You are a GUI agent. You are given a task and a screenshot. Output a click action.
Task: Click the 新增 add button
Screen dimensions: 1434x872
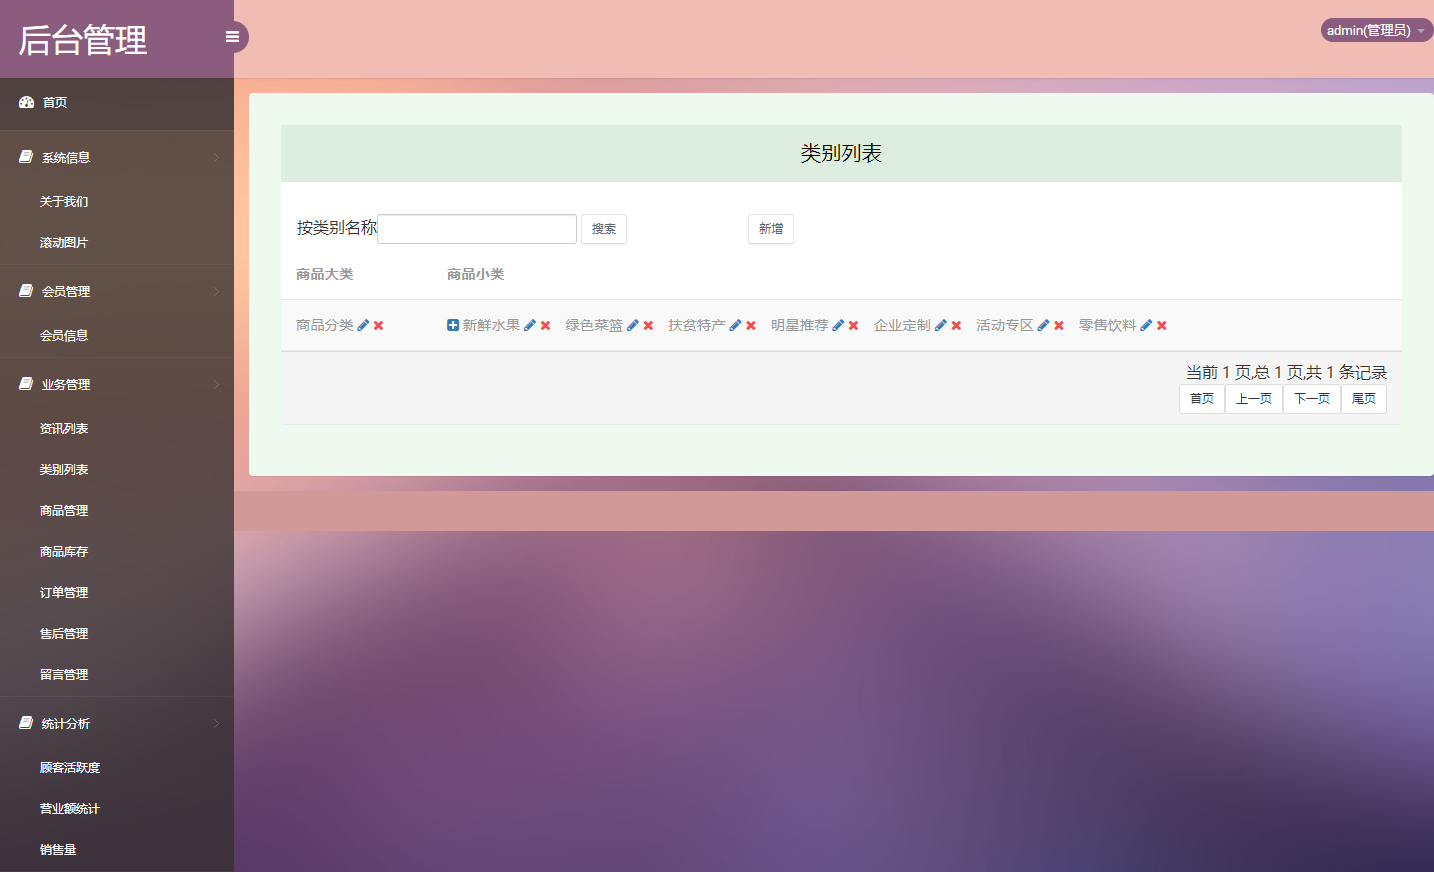pos(770,228)
